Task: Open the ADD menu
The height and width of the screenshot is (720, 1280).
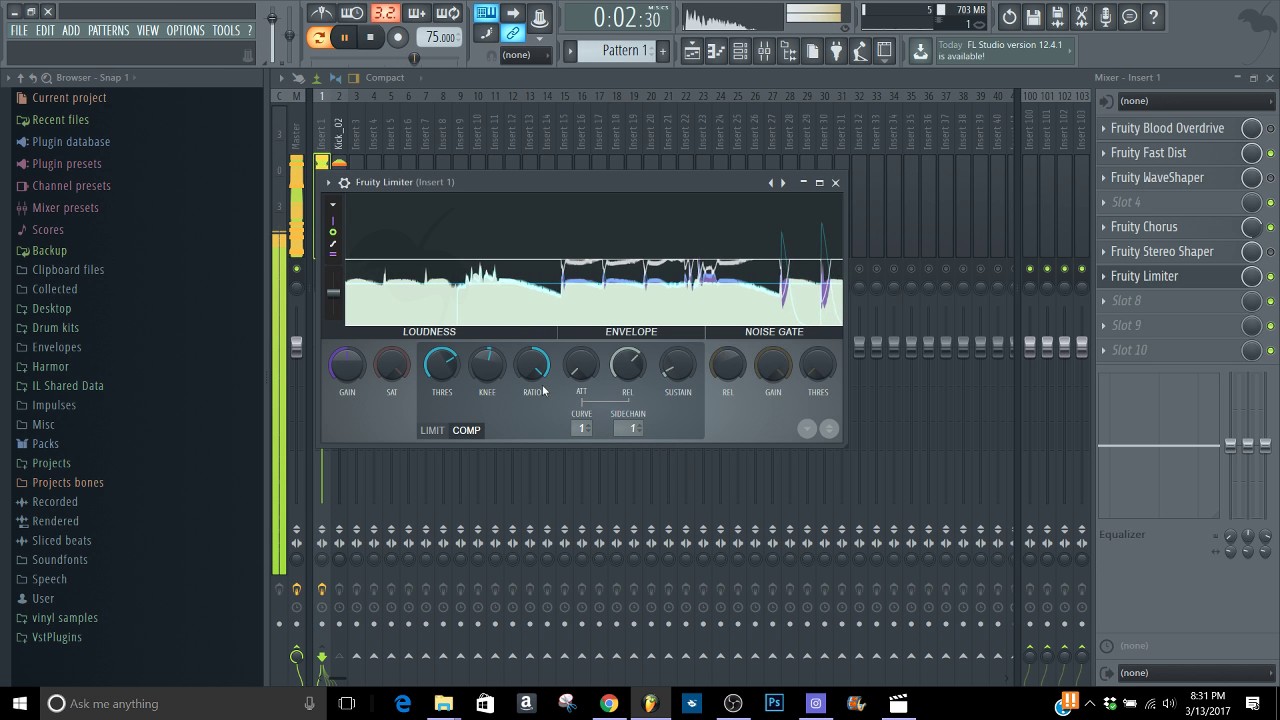Action: (71, 31)
